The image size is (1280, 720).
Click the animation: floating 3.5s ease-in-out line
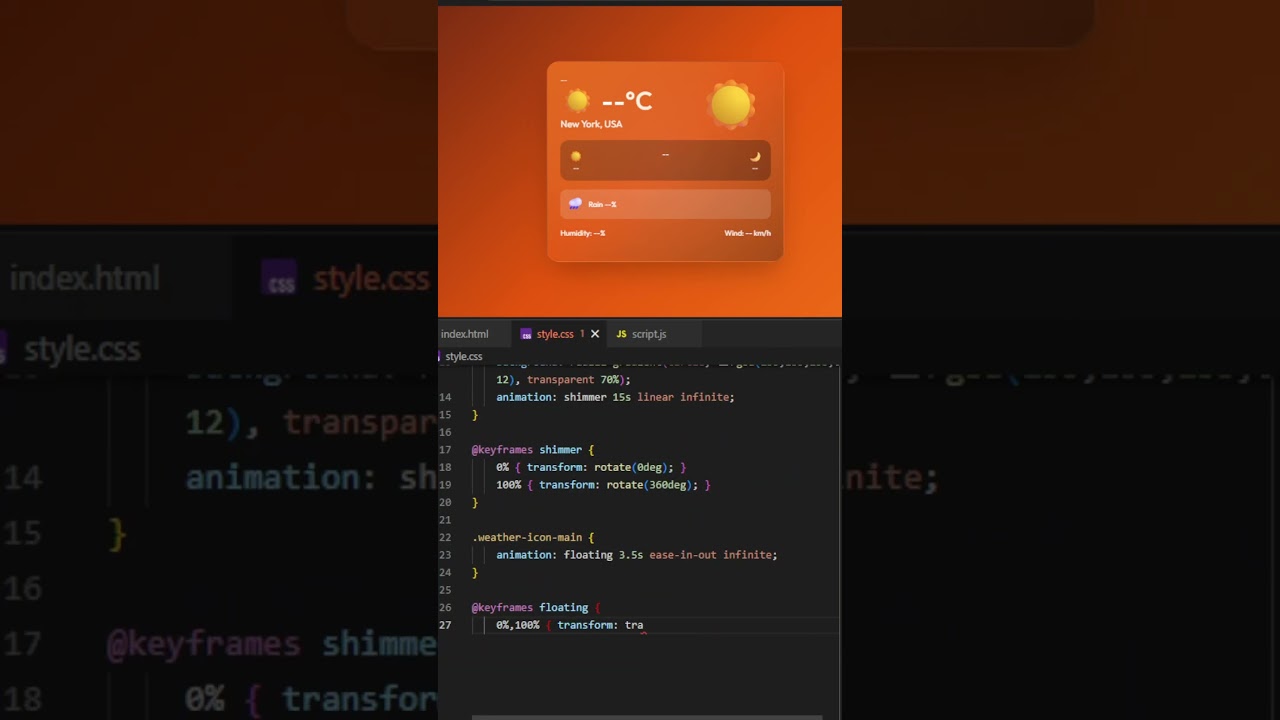pos(637,555)
